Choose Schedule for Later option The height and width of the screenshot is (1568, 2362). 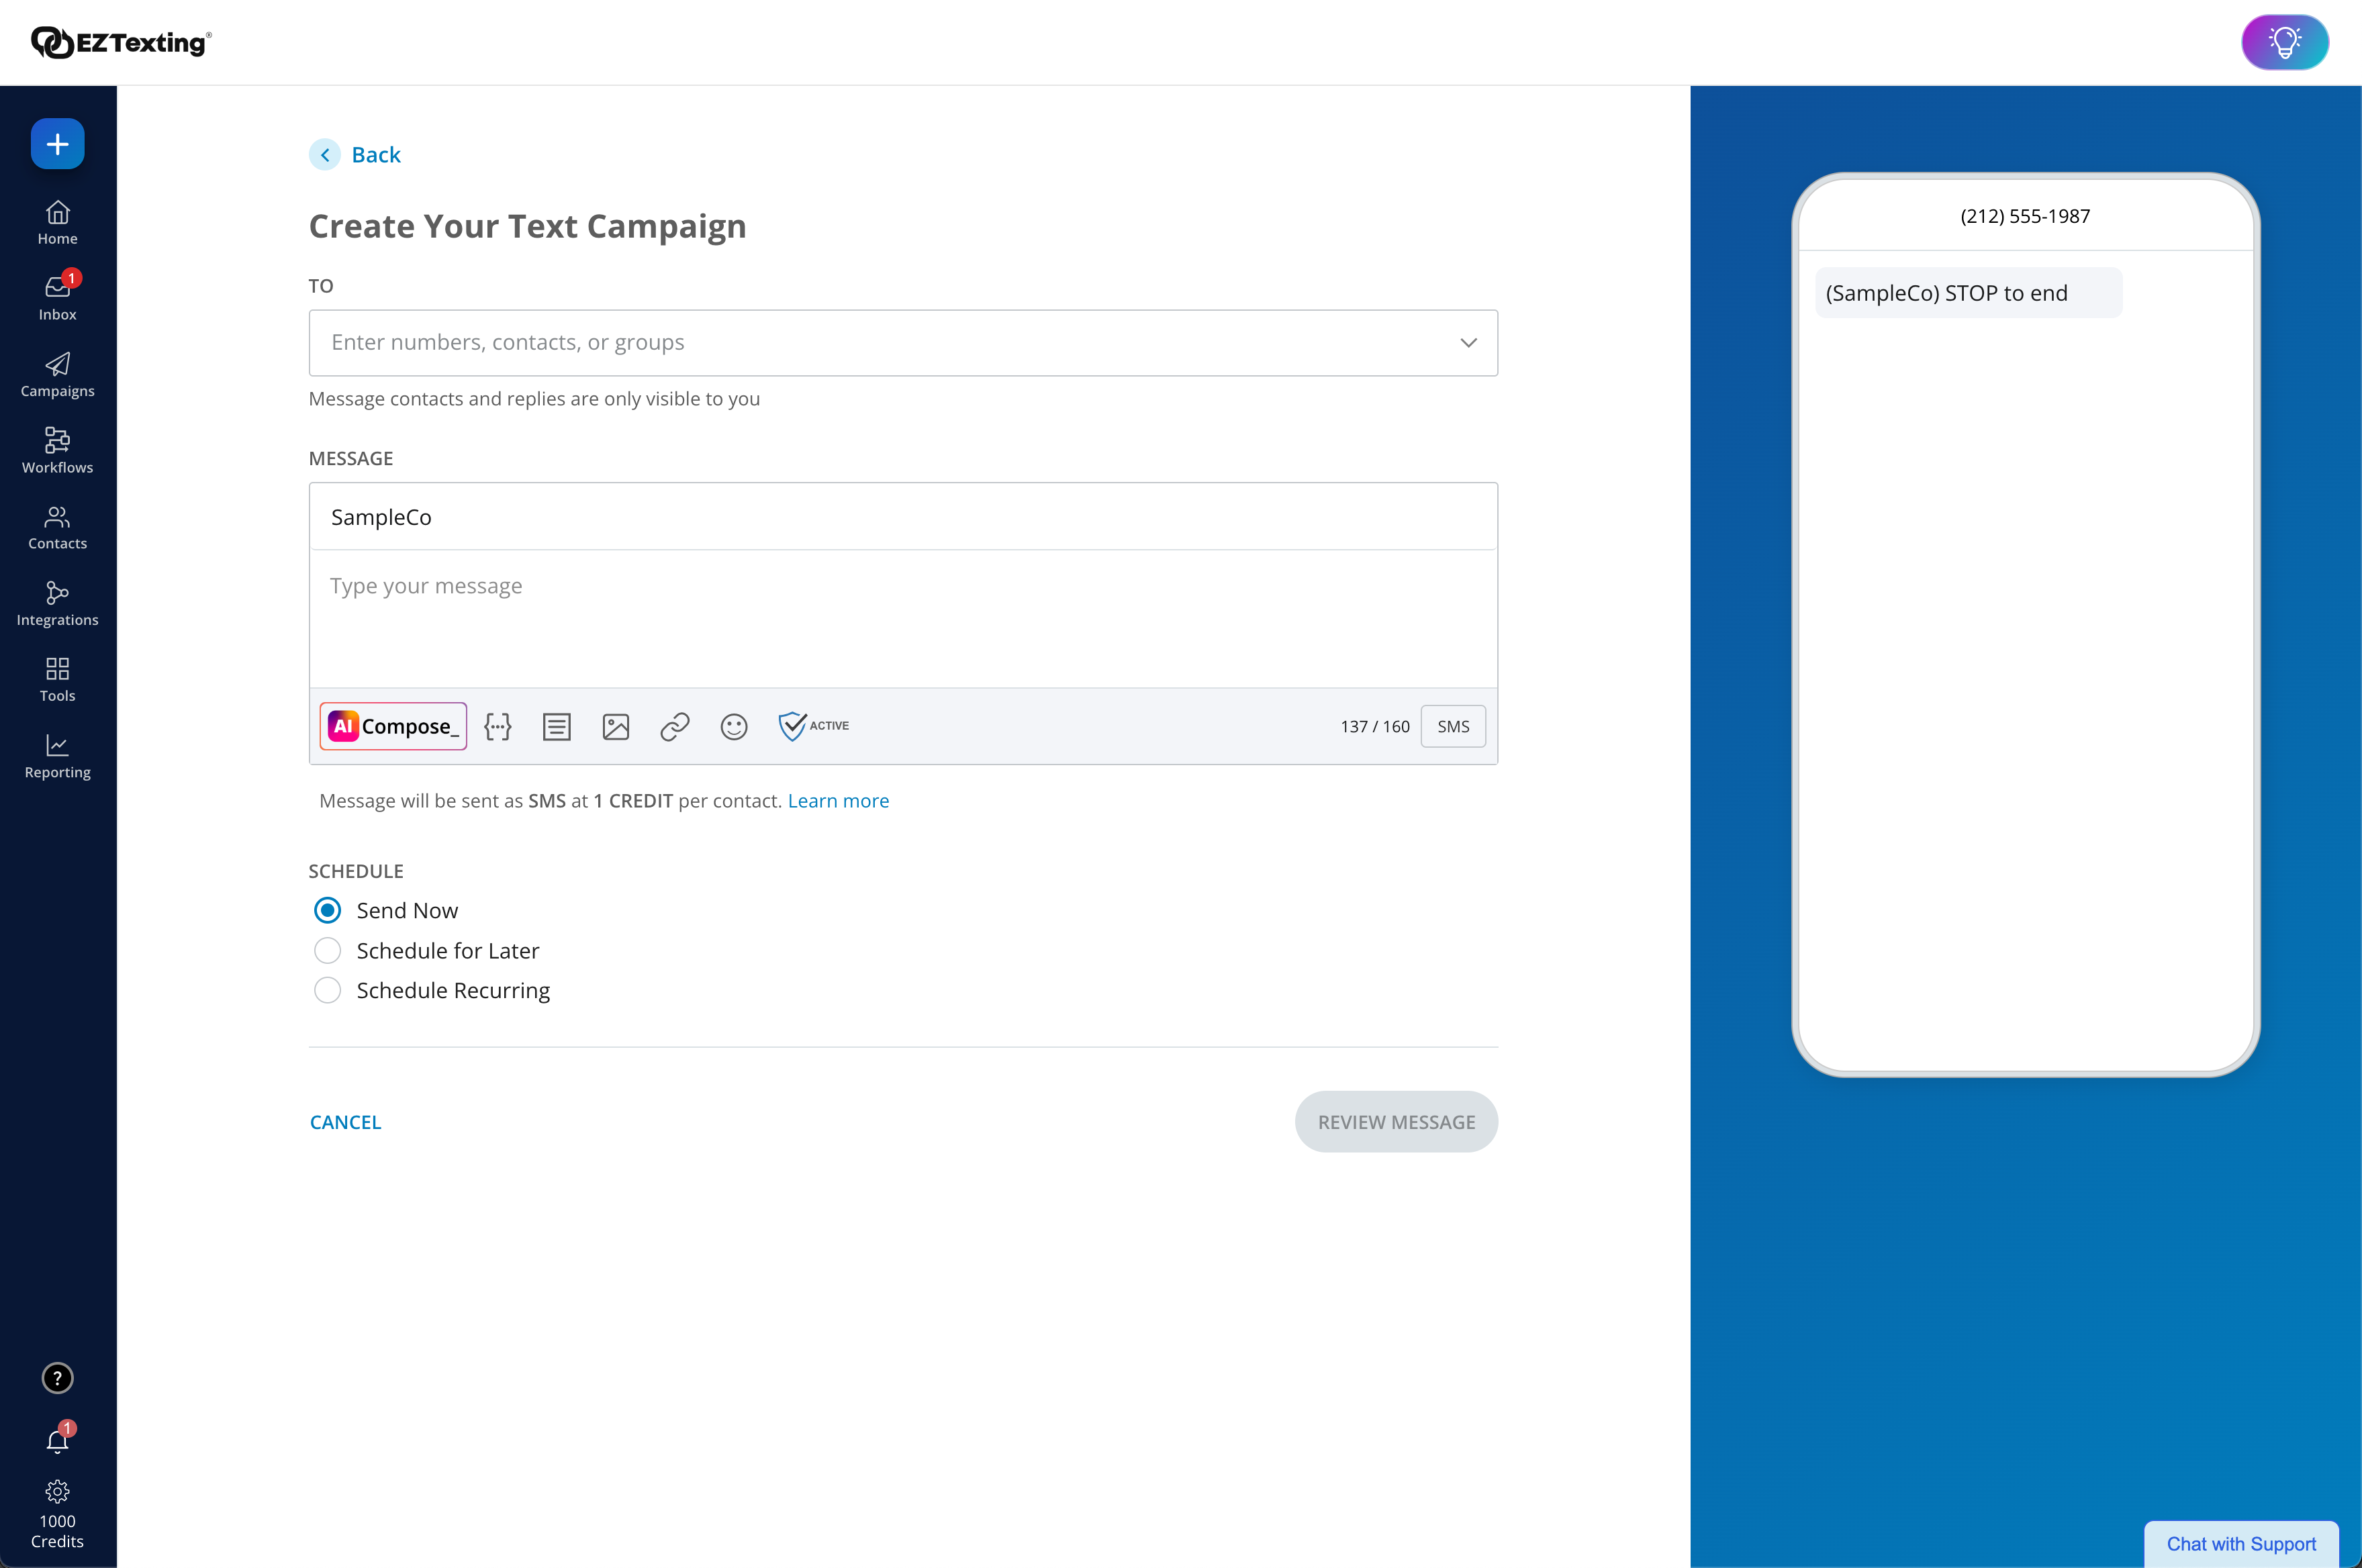pyautogui.click(x=328, y=950)
